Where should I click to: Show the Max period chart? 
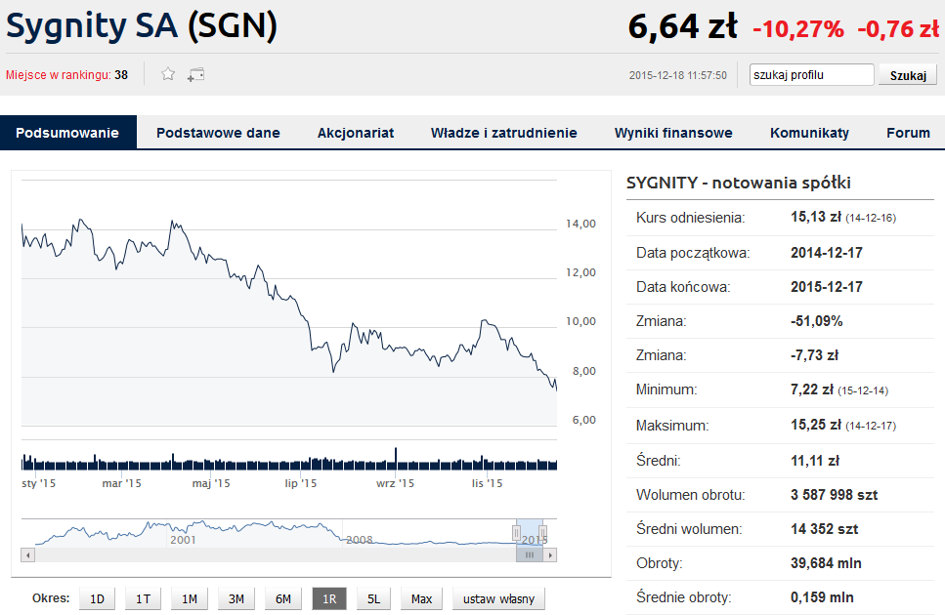point(421,599)
